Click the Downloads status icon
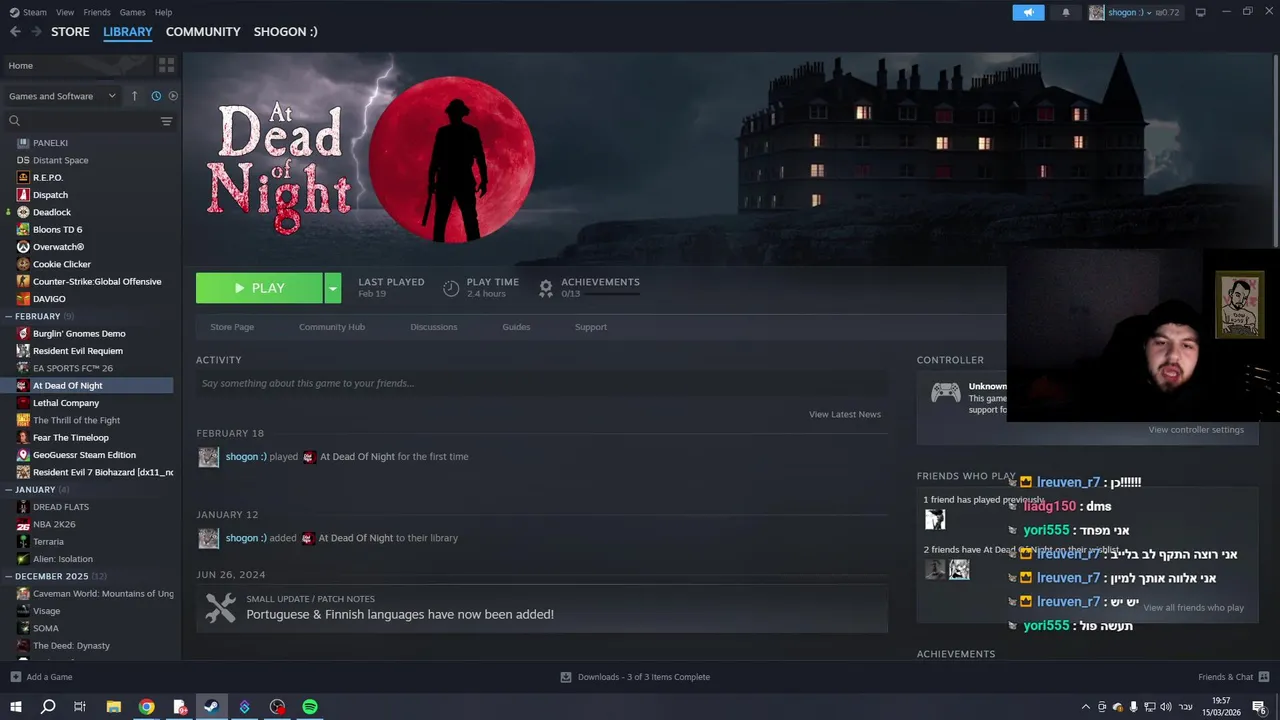1280x720 pixels. 566,677
